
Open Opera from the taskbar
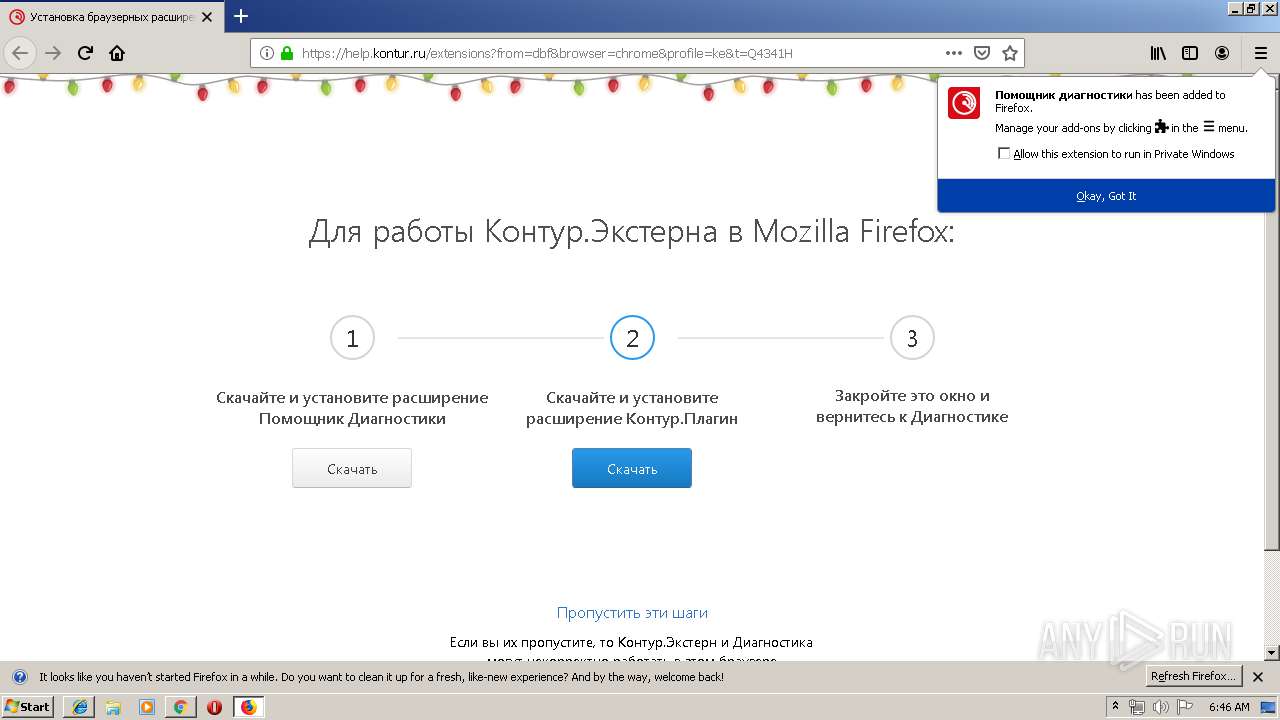click(x=214, y=706)
